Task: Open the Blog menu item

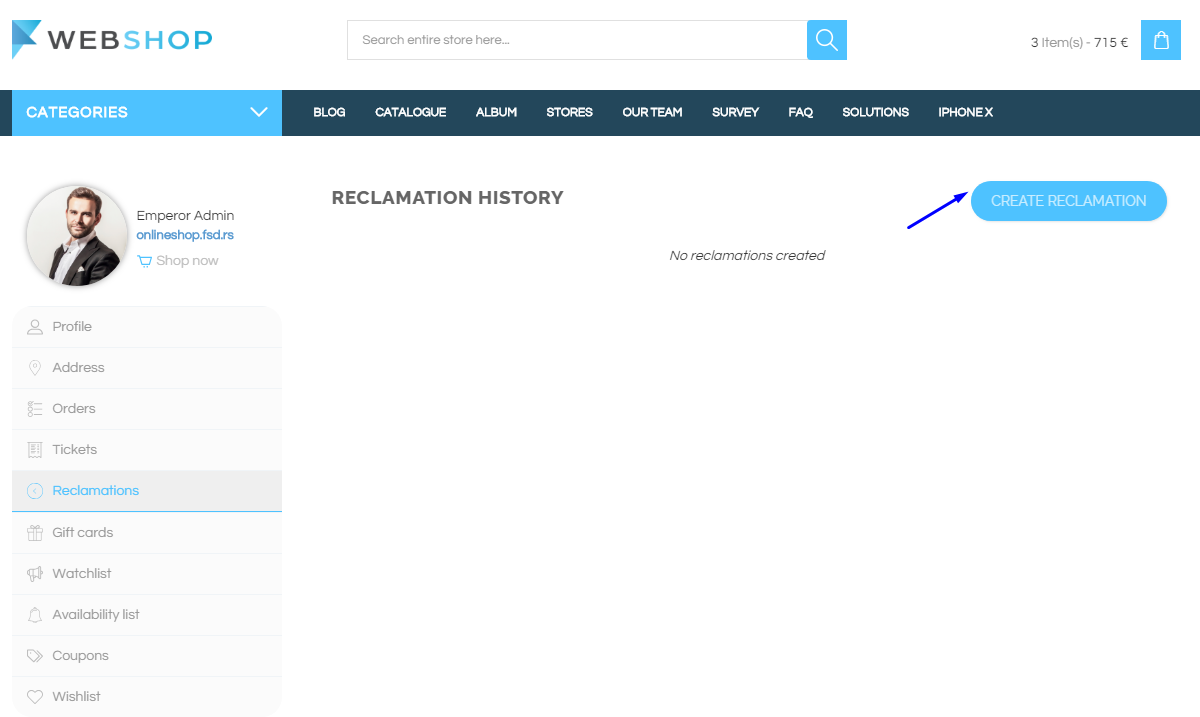Action: click(x=329, y=112)
